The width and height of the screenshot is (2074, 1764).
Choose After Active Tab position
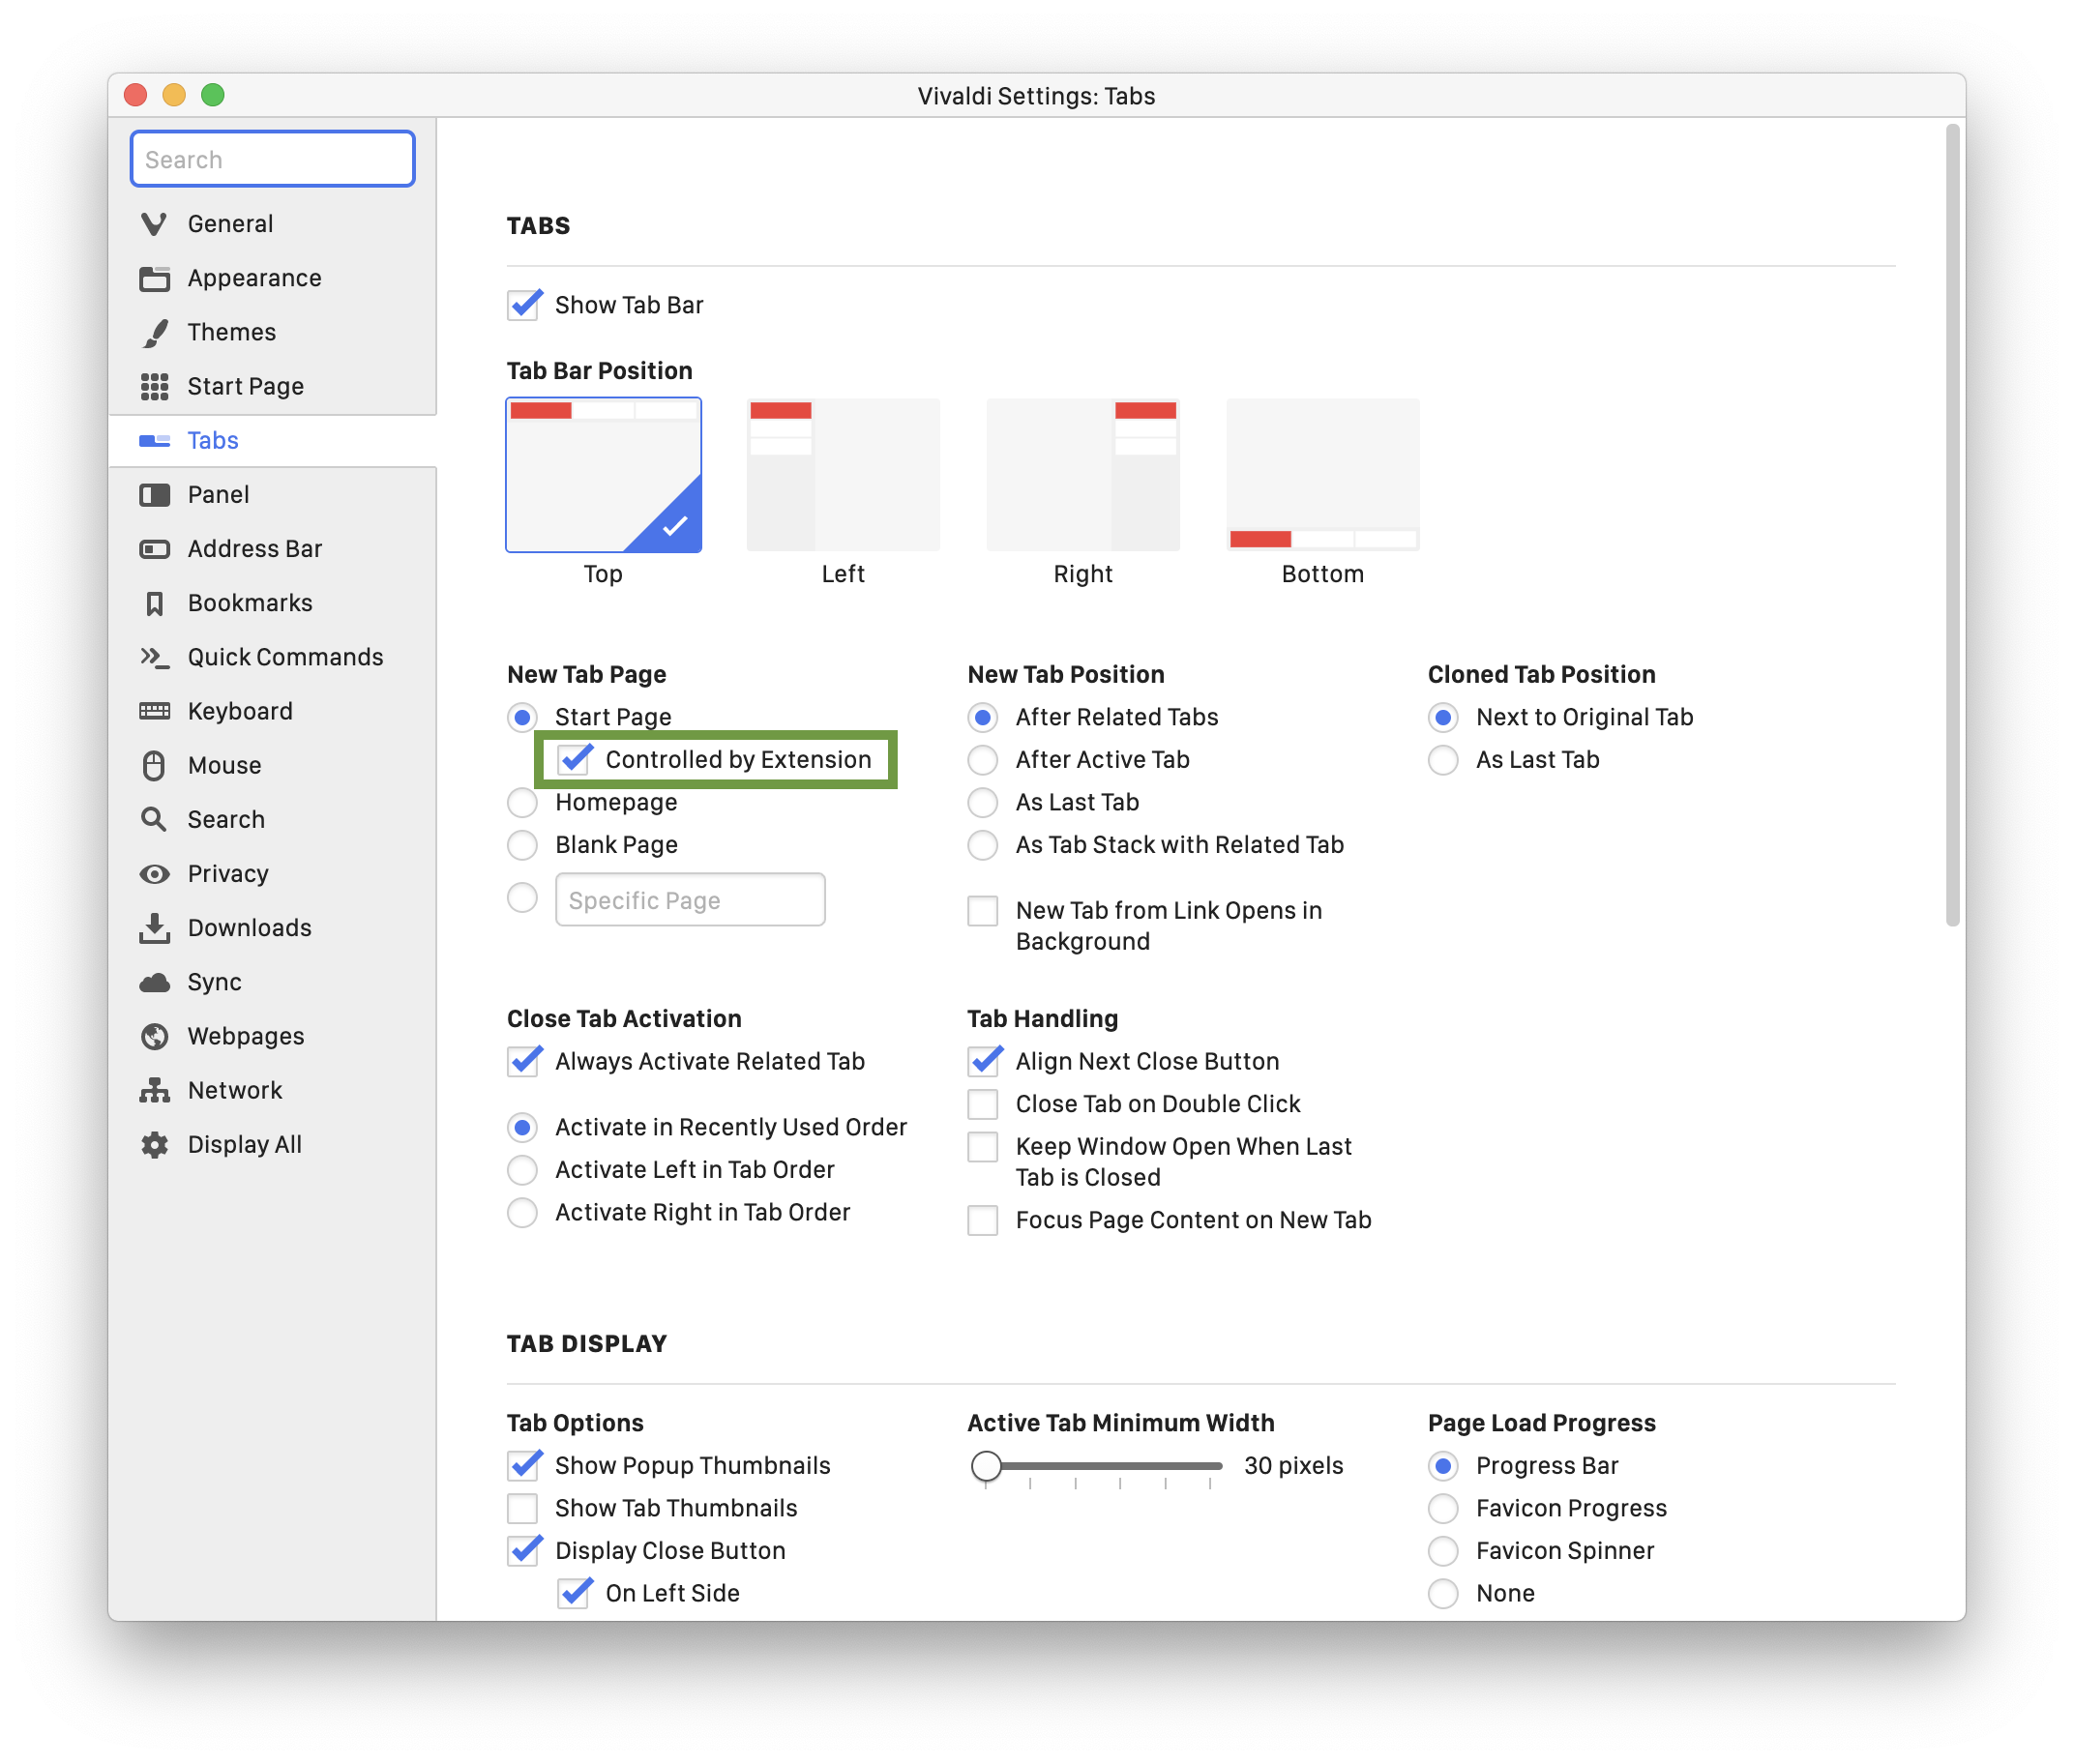[x=983, y=760]
